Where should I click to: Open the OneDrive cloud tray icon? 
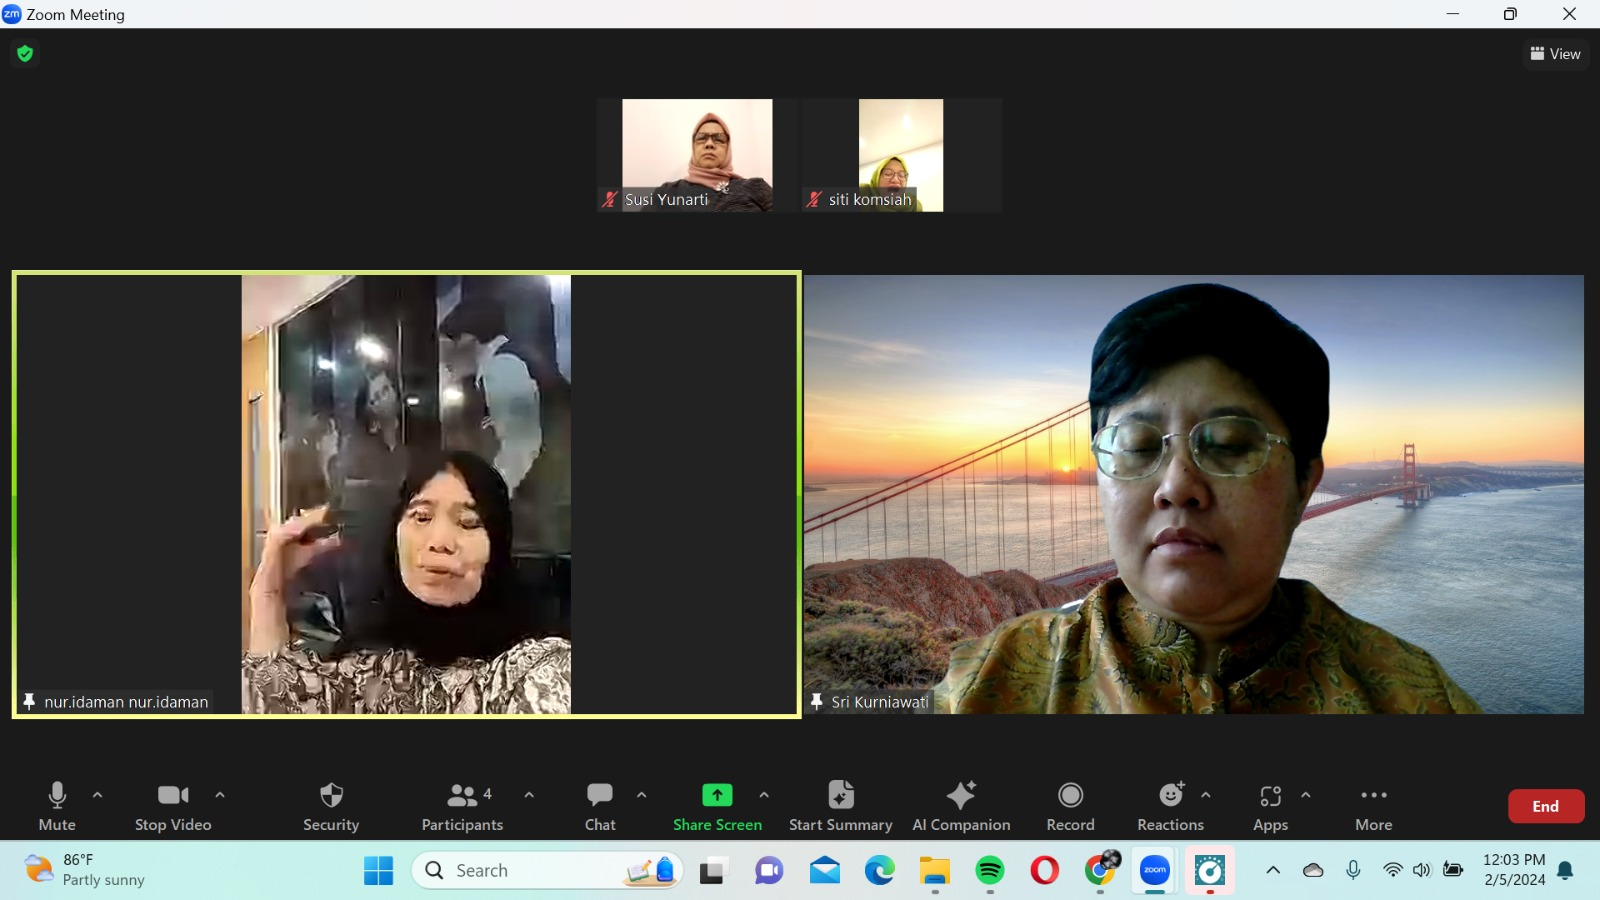coord(1313,871)
